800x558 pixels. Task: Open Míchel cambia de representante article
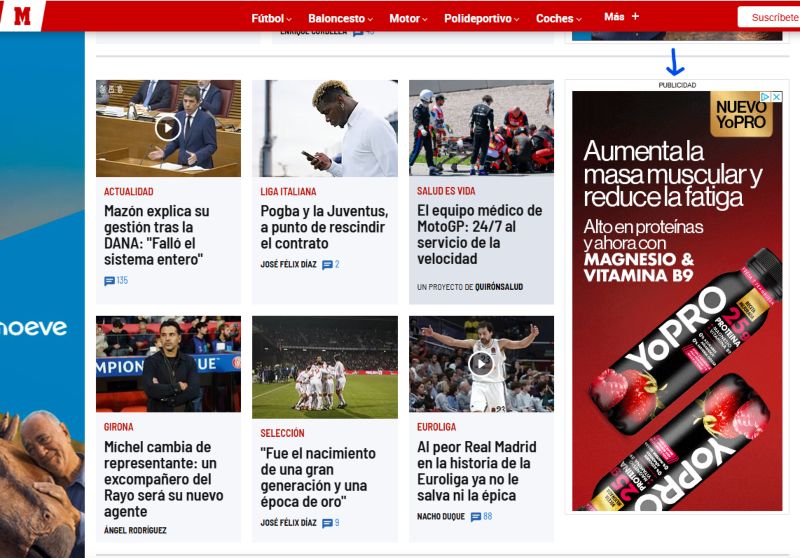[161, 478]
